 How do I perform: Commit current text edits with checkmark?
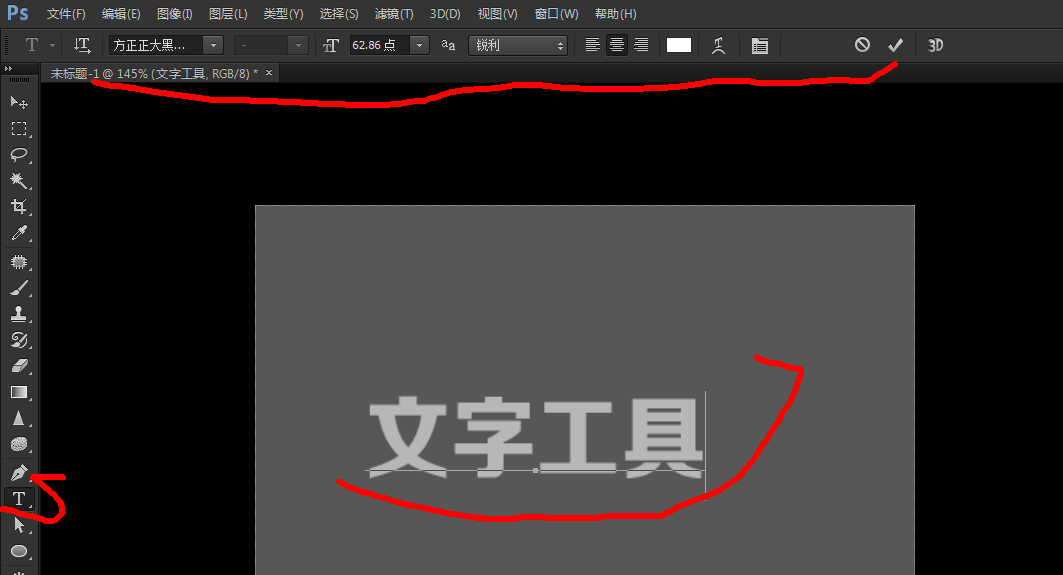[x=896, y=45]
